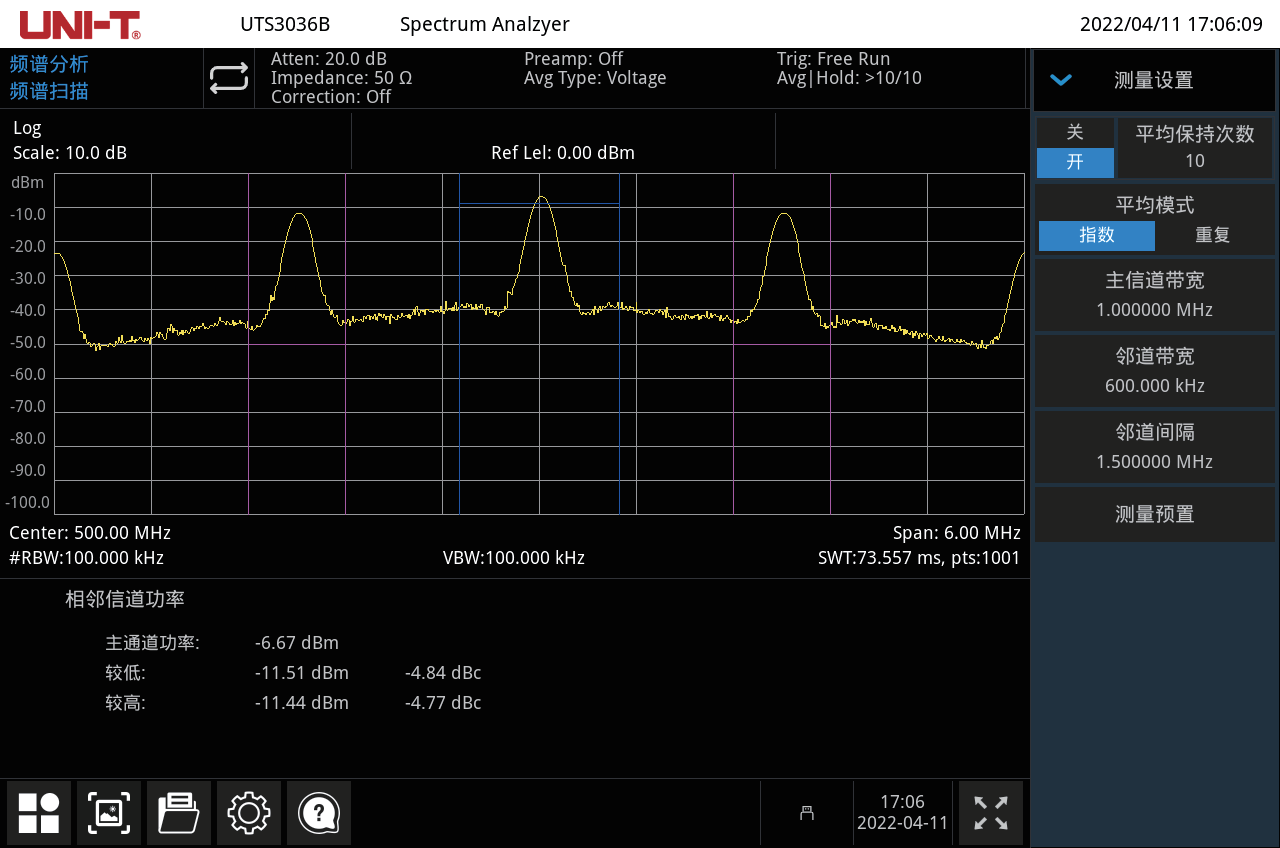Click Ref Lel: 0.00 dBm text
1280x848 pixels.
click(563, 153)
